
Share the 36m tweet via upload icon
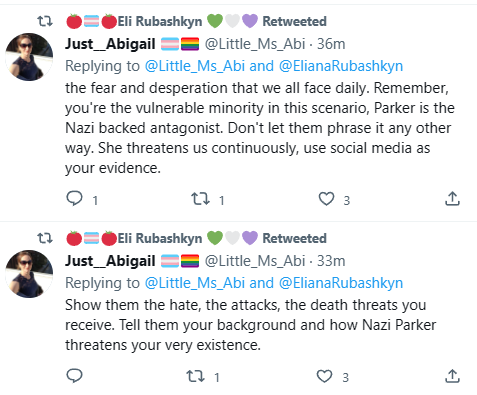point(452,198)
